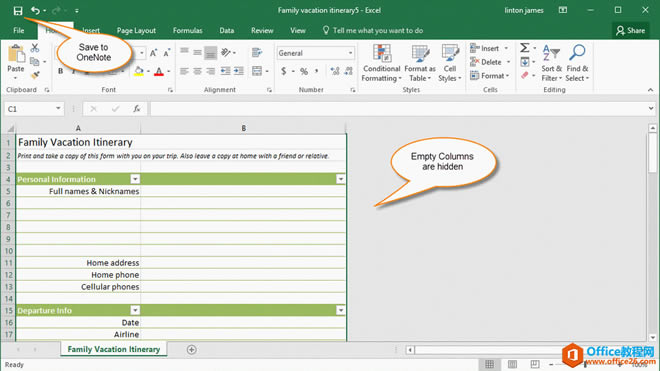The height and width of the screenshot is (371, 660).
Task: Click the Save icon in Quick Access Toolbar
Action: coord(18,11)
